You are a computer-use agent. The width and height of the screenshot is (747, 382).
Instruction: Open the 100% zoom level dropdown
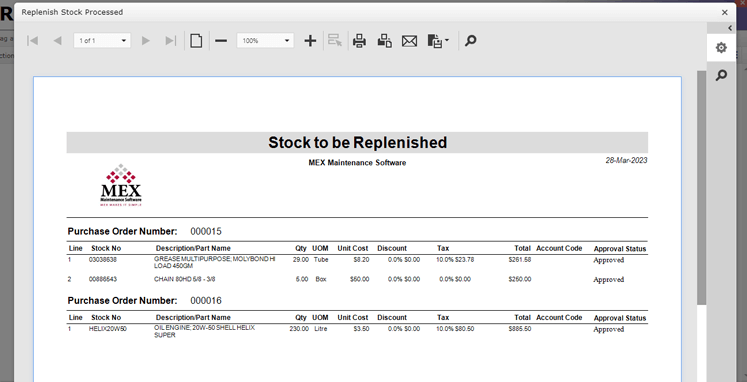[265, 41]
